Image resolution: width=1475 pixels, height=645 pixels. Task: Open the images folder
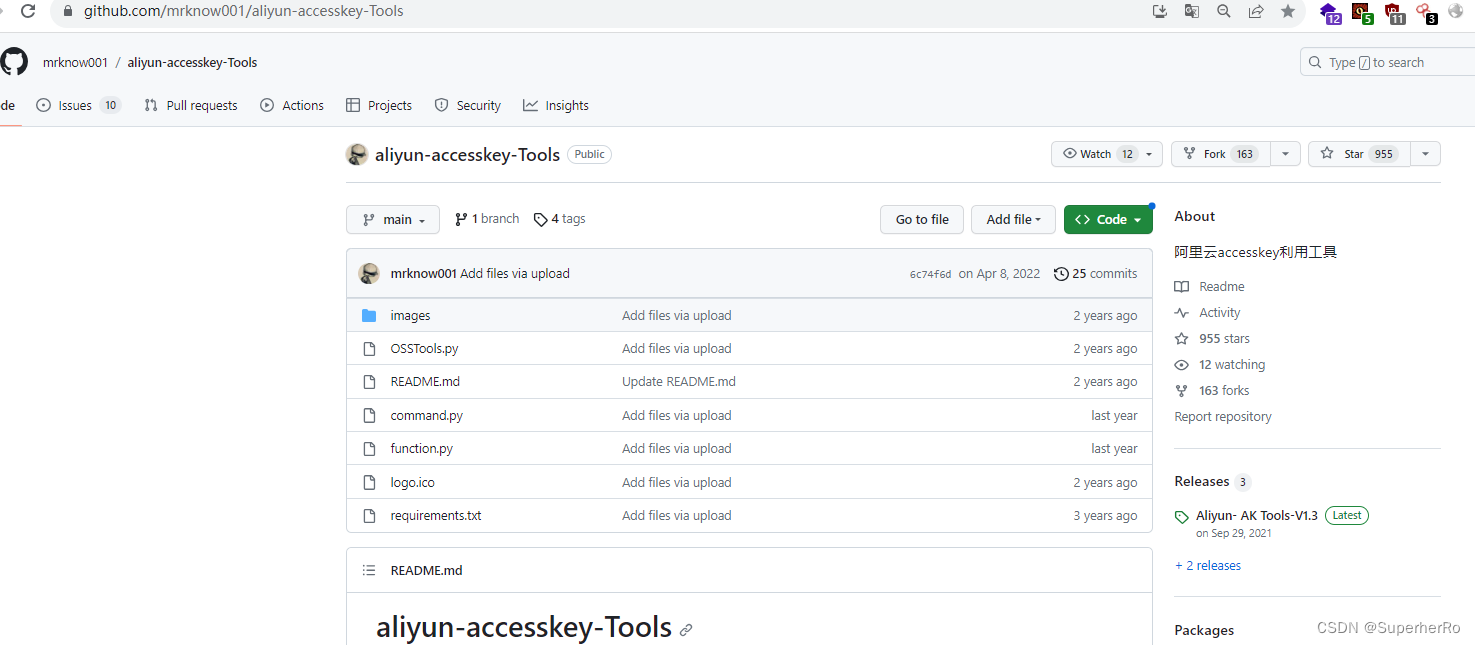tap(410, 316)
